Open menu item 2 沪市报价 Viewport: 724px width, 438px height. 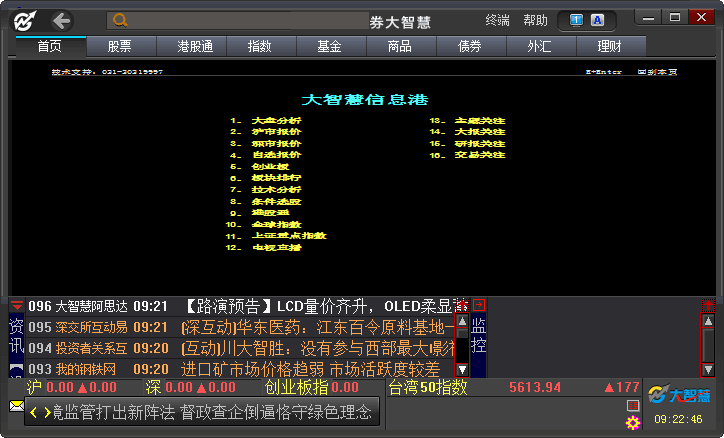[265, 132]
